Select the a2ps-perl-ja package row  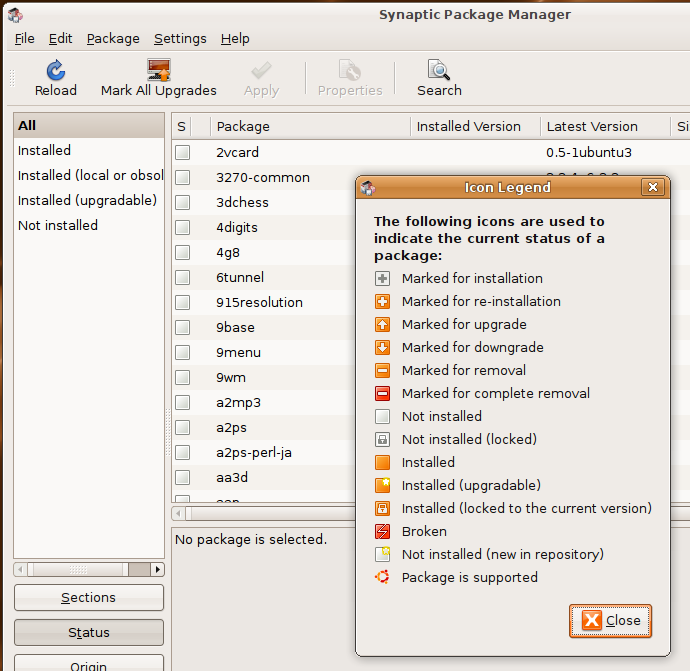(264, 453)
